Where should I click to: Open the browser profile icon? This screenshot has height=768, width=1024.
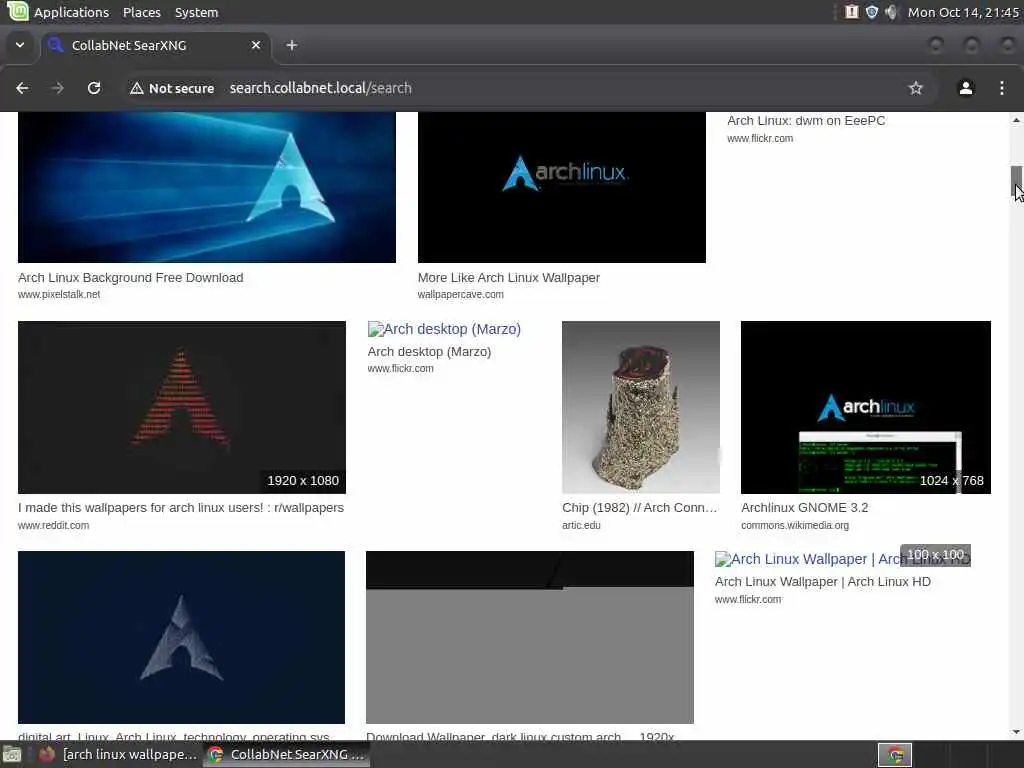pos(966,88)
